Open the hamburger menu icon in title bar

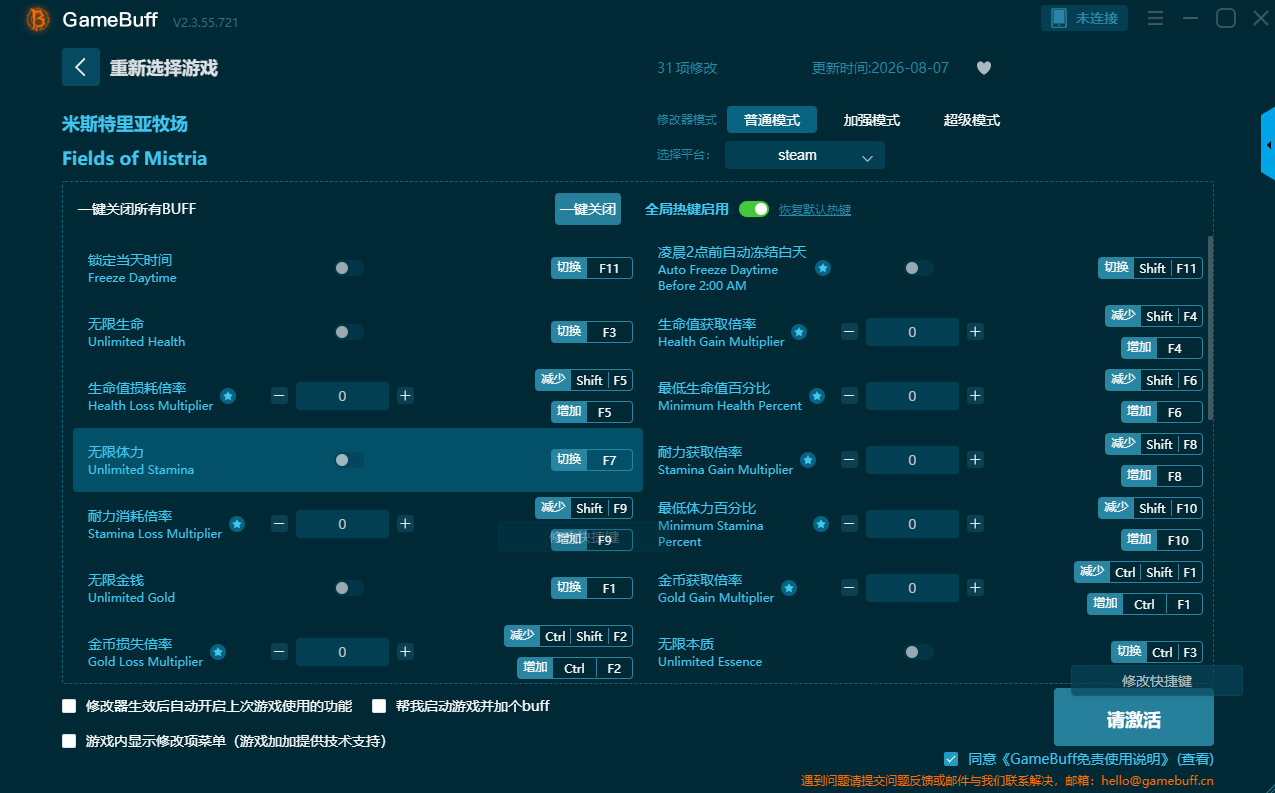[x=1155, y=19]
